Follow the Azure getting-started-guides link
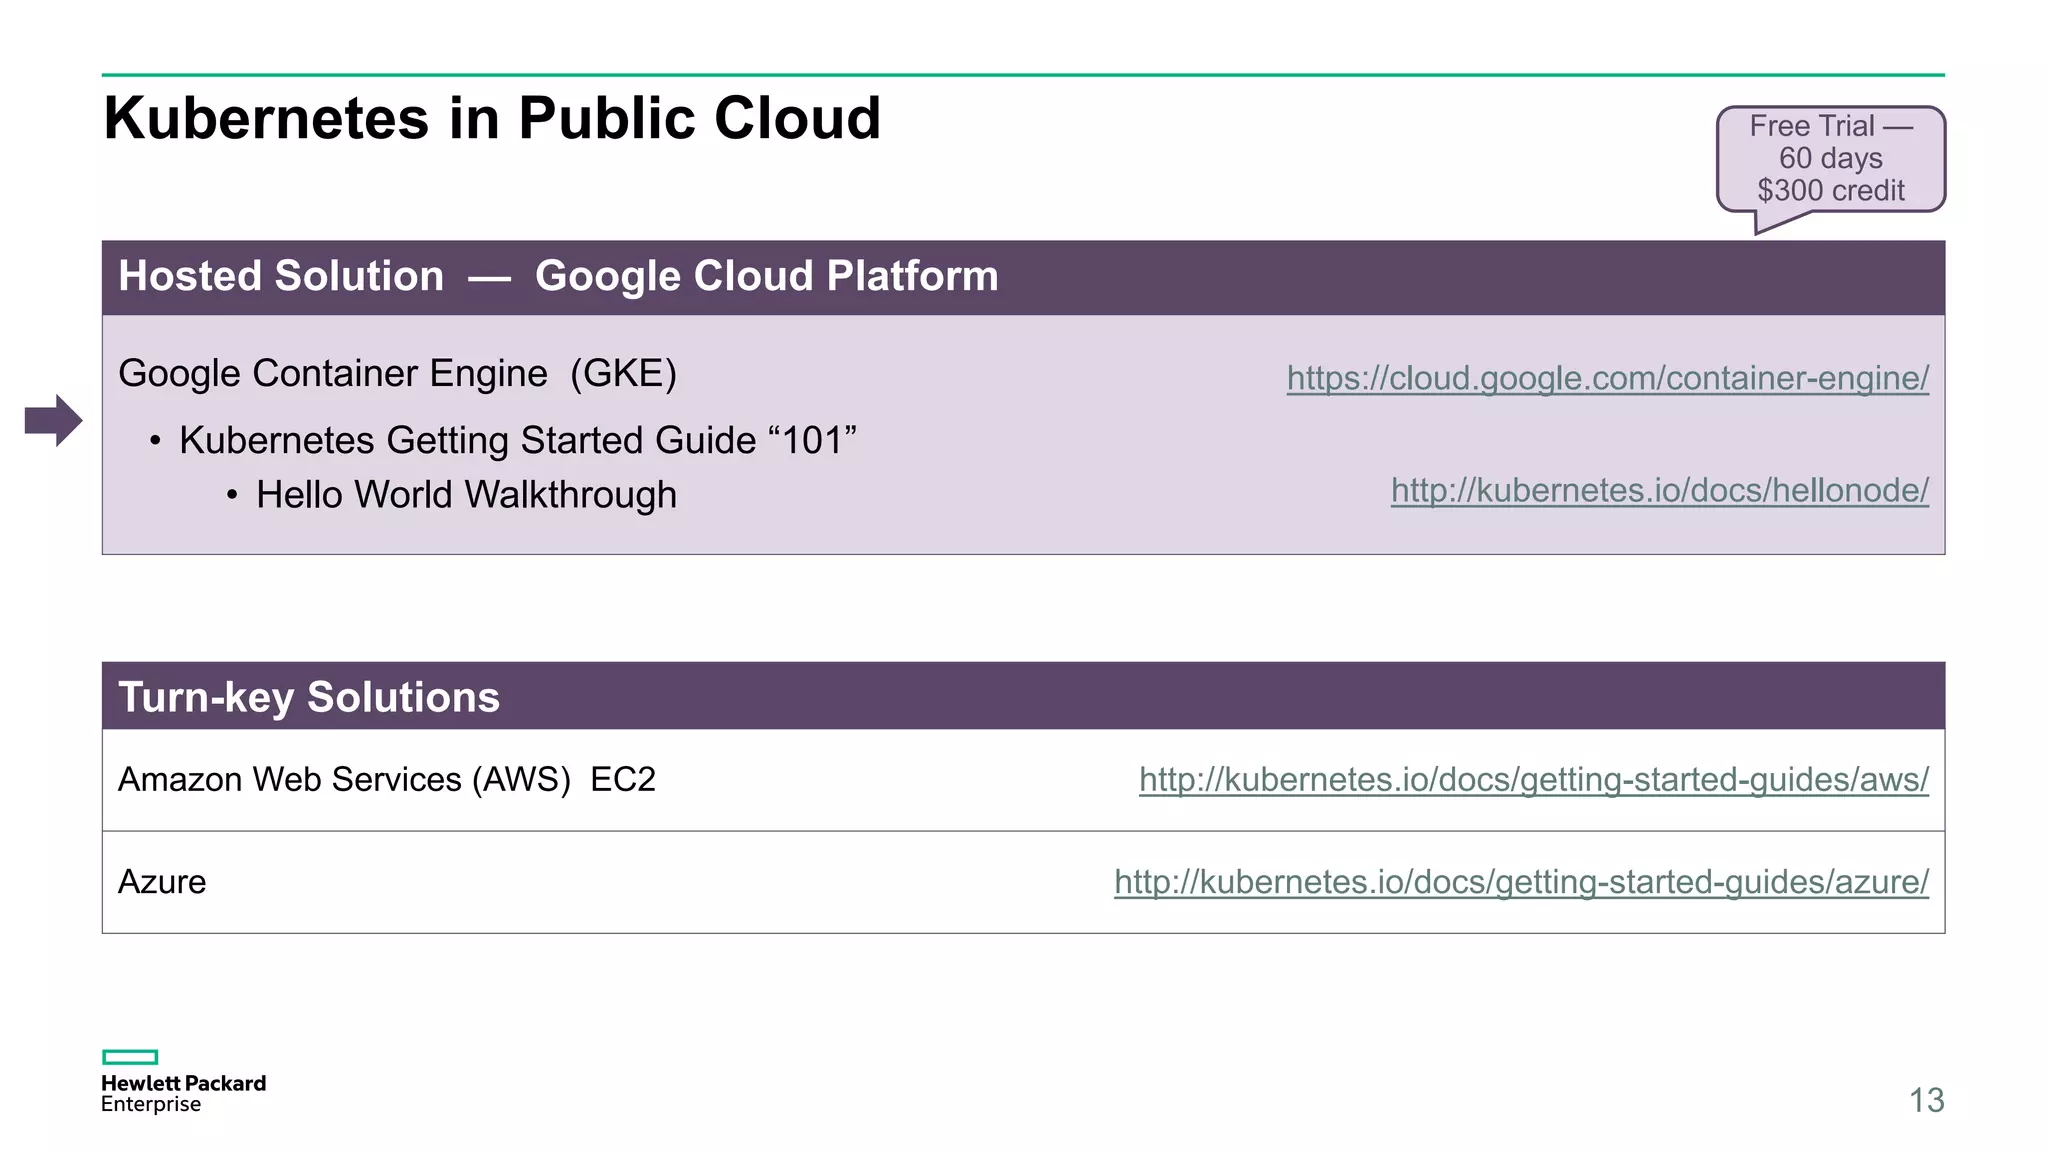The image size is (2048, 1152). [1521, 881]
